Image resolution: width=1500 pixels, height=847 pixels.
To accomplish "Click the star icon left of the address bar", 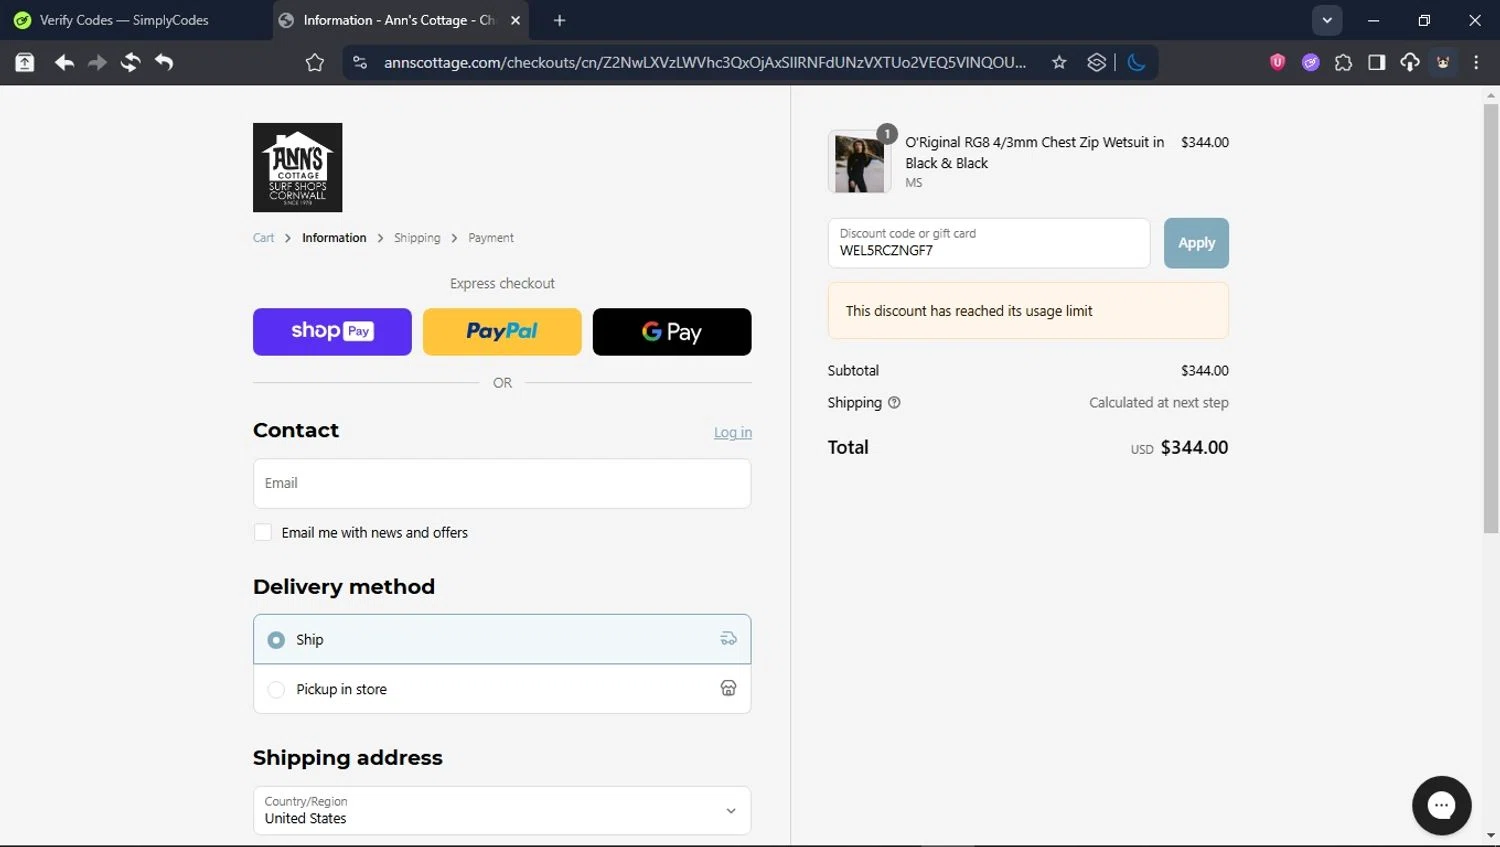I will (x=315, y=62).
